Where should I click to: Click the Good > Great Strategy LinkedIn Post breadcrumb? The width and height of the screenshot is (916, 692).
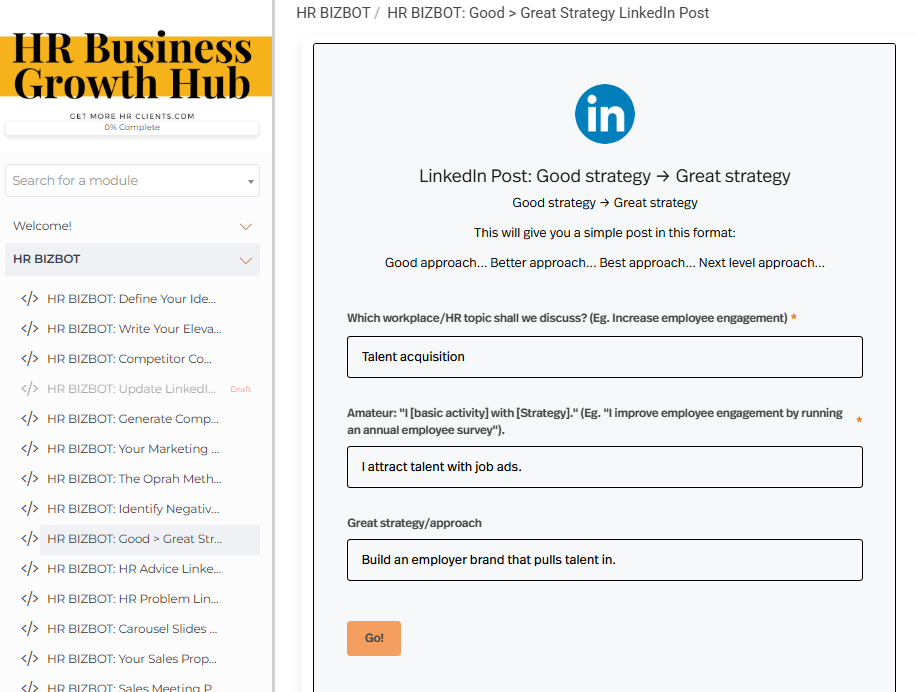coord(548,13)
